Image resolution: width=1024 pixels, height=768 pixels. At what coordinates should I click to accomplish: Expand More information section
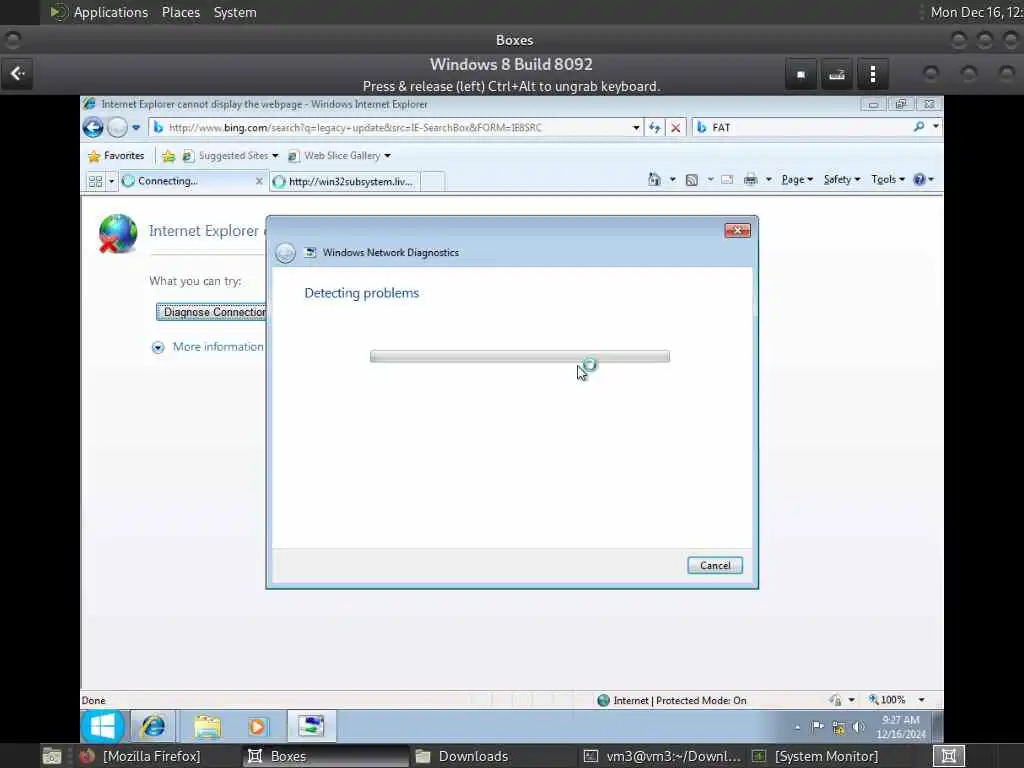[208, 347]
